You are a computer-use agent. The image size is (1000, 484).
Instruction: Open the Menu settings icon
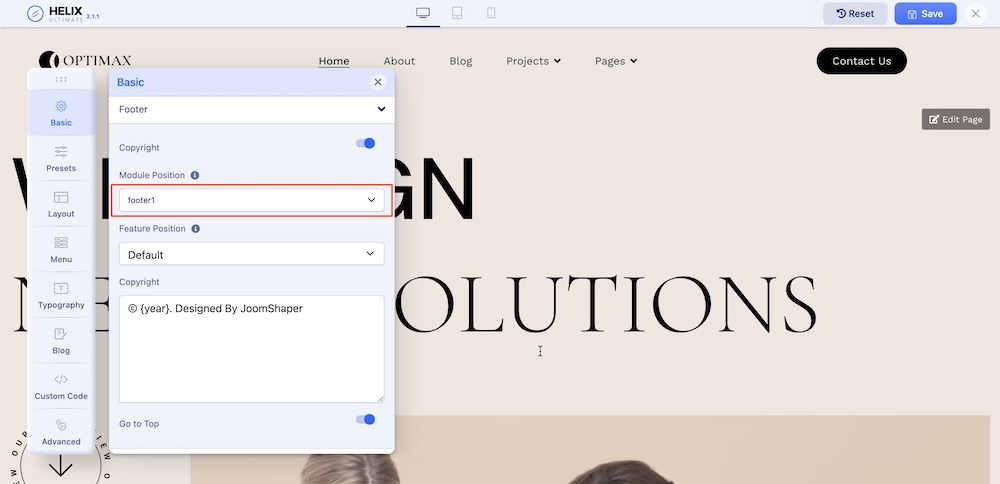61,242
